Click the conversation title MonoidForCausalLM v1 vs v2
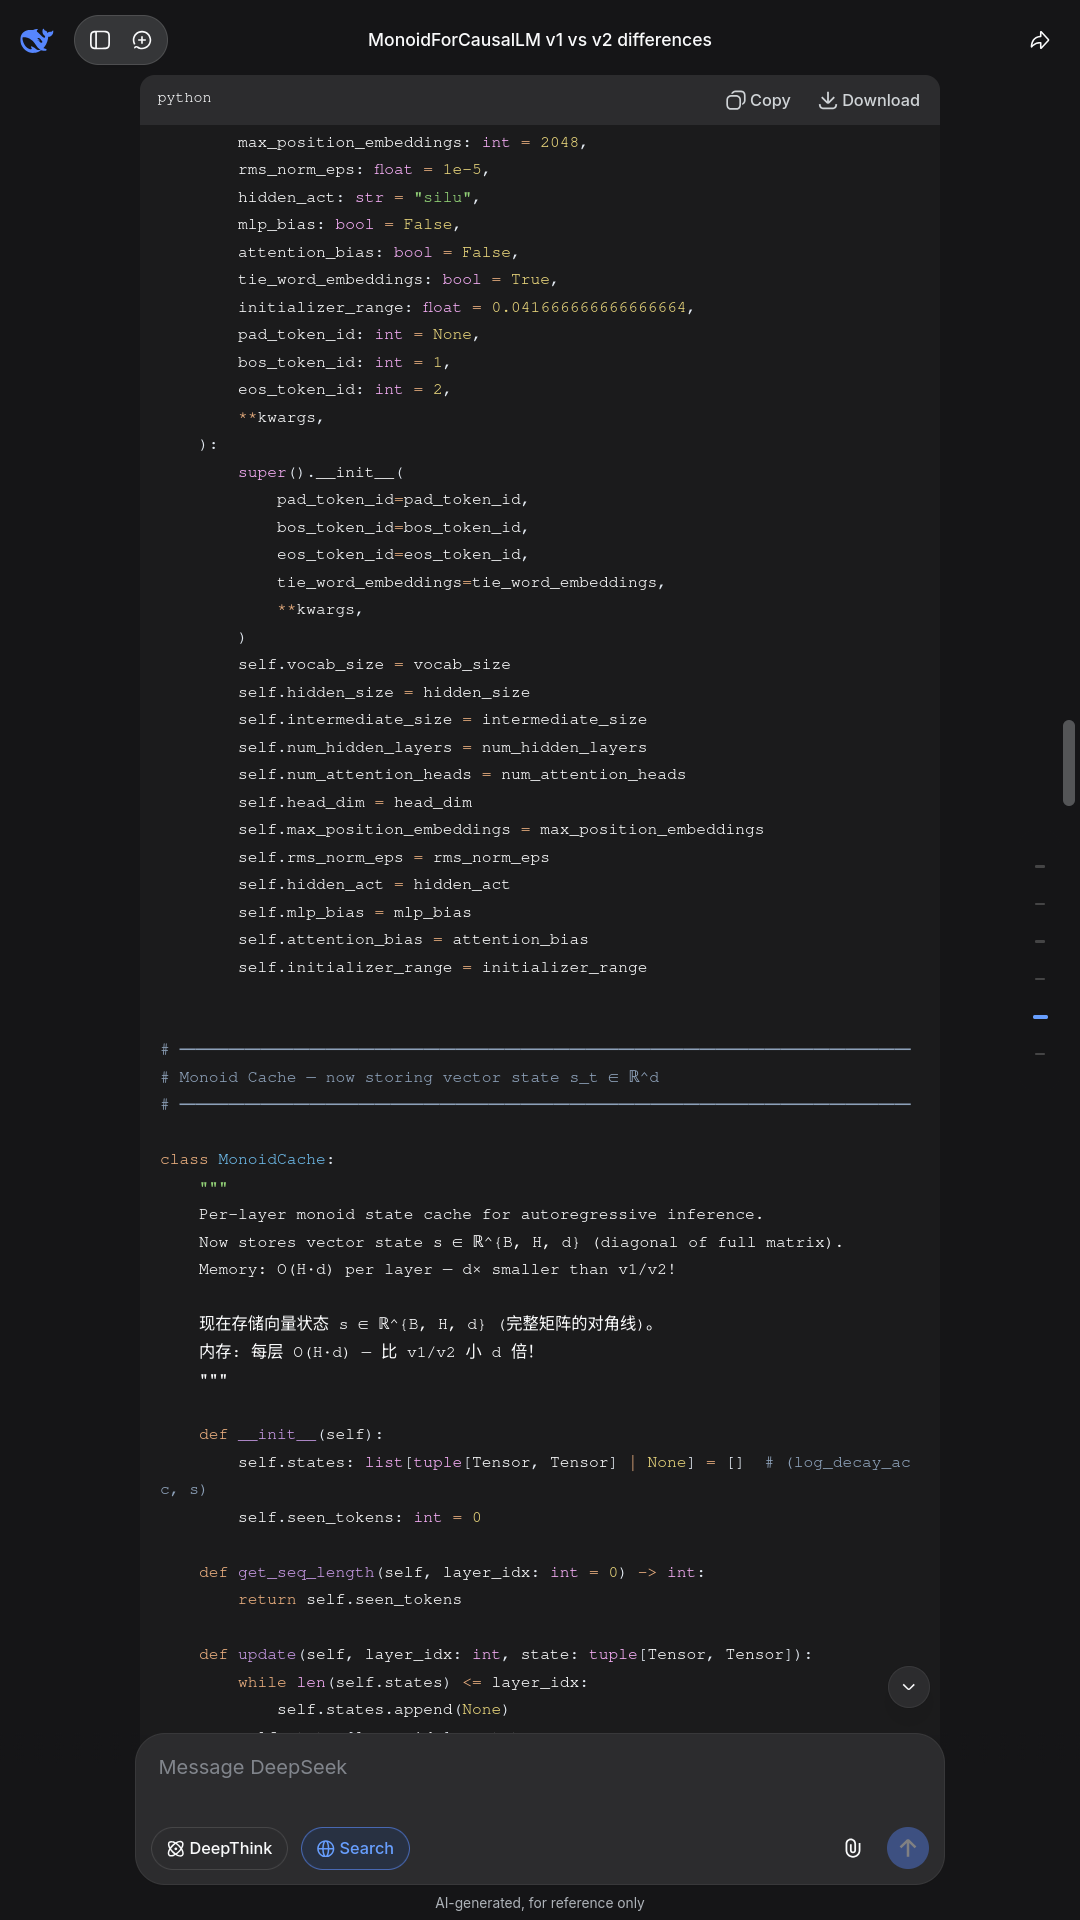The width and height of the screenshot is (1080, 1920). pos(540,40)
